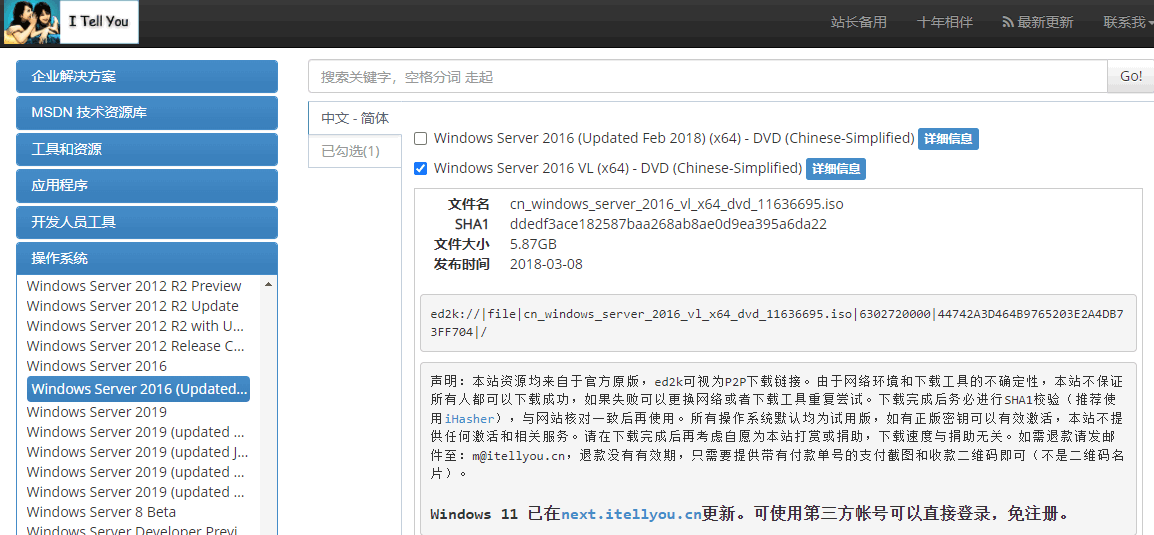Switch to the 已勾选(1) tab
The width and height of the screenshot is (1154, 535).
click(x=355, y=151)
